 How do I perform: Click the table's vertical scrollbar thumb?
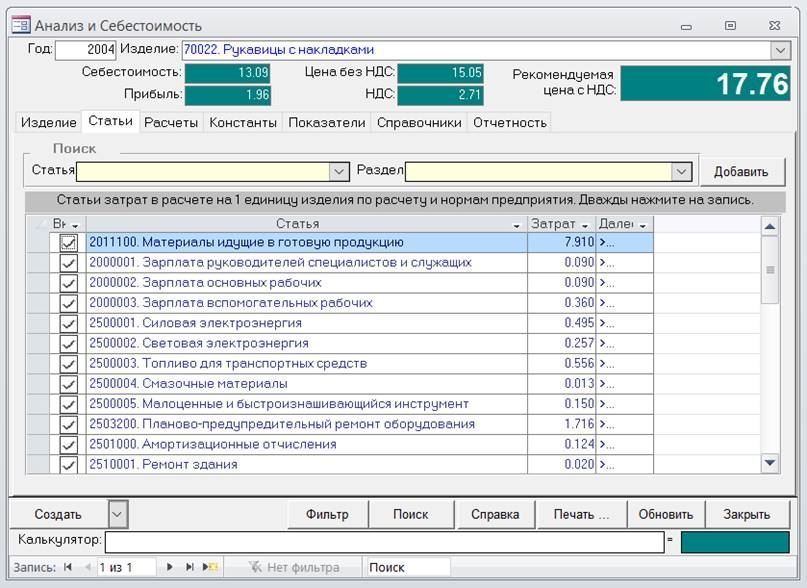click(x=770, y=268)
